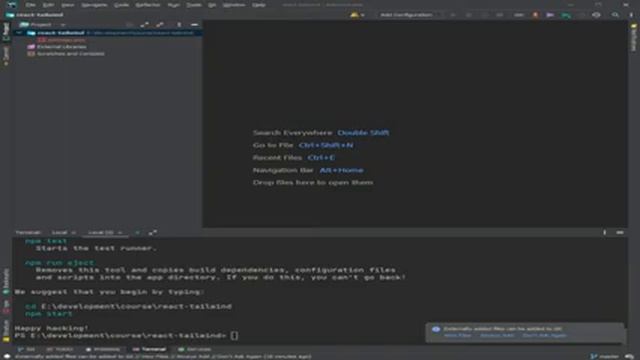The height and width of the screenshot is (360, 640).
Task: Add a new terminal session tab
Action: coord(137,233)
